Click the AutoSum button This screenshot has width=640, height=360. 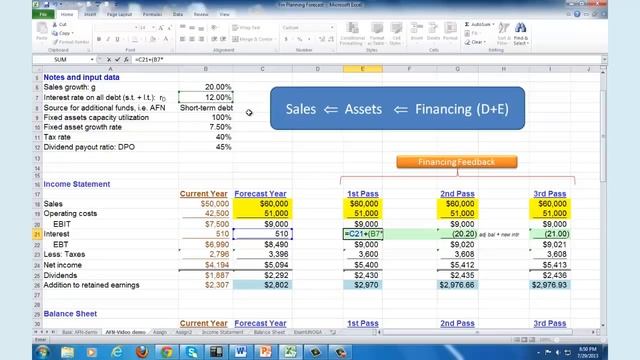[x=479, y=24]
